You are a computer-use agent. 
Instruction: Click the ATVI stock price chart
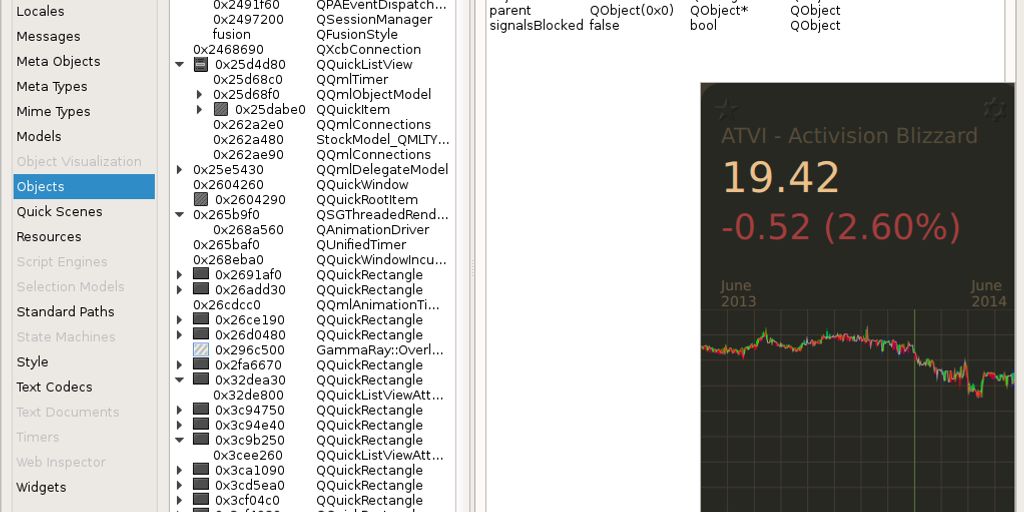click(857, 410)
